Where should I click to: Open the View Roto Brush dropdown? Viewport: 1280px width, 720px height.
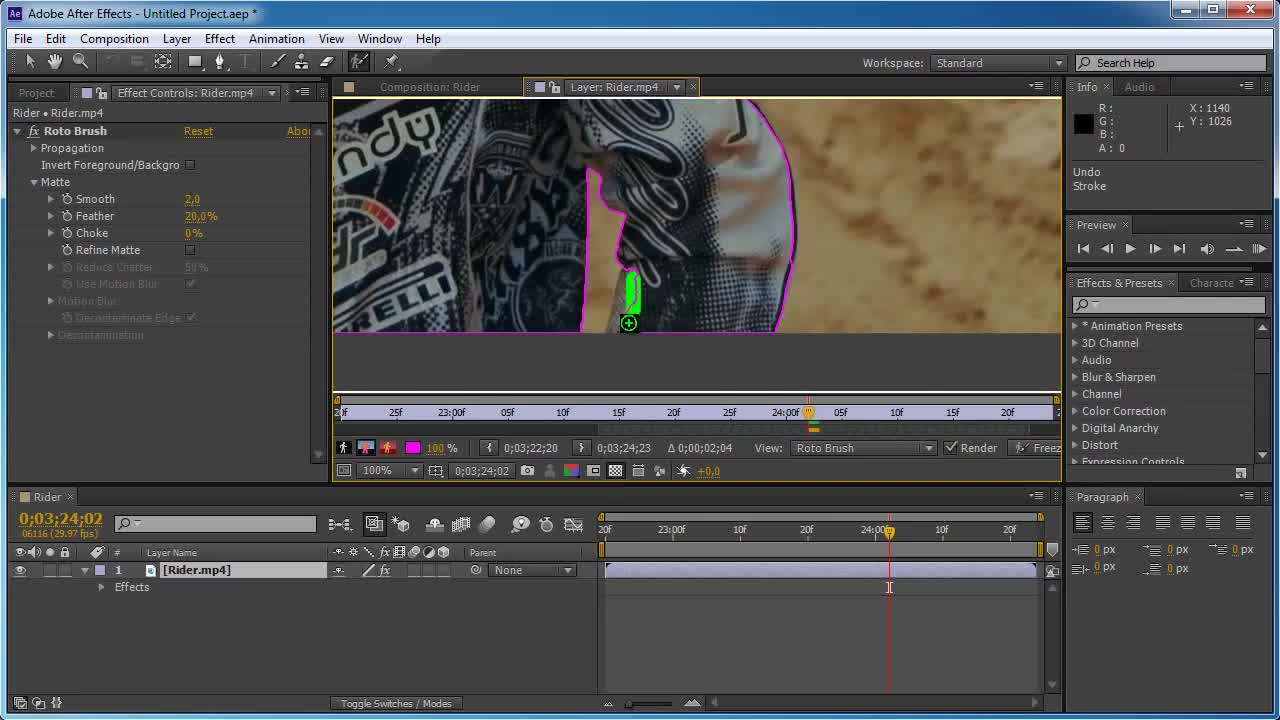click(x=864, y=448)
